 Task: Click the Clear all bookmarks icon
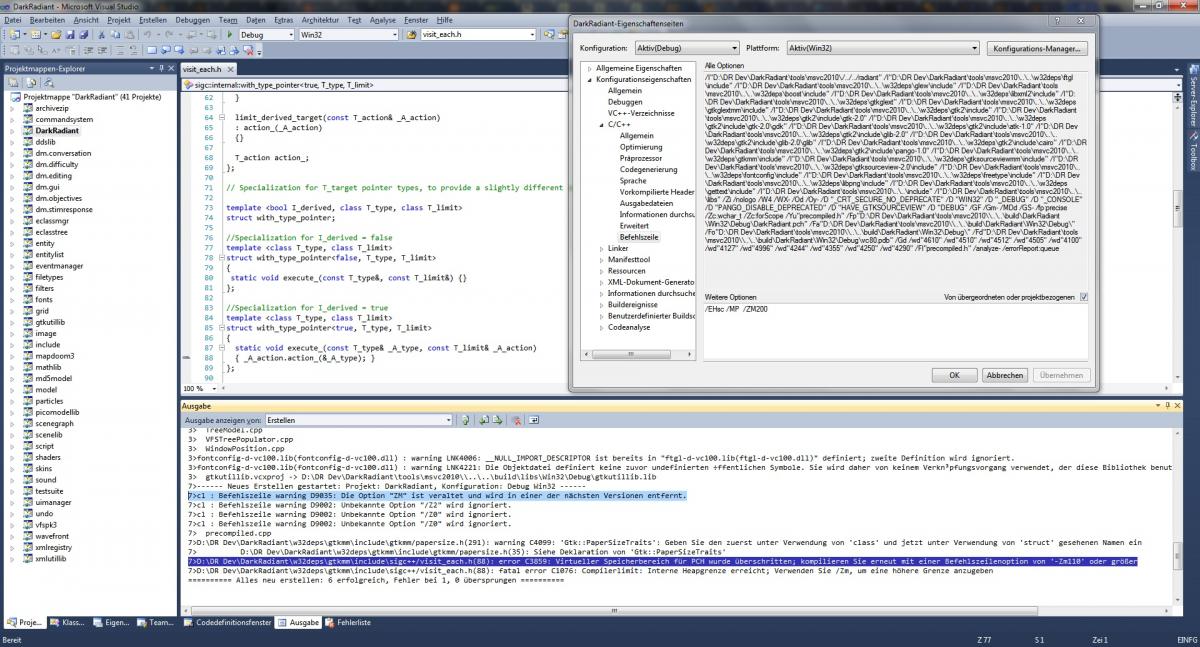click(x=247, y=50)
